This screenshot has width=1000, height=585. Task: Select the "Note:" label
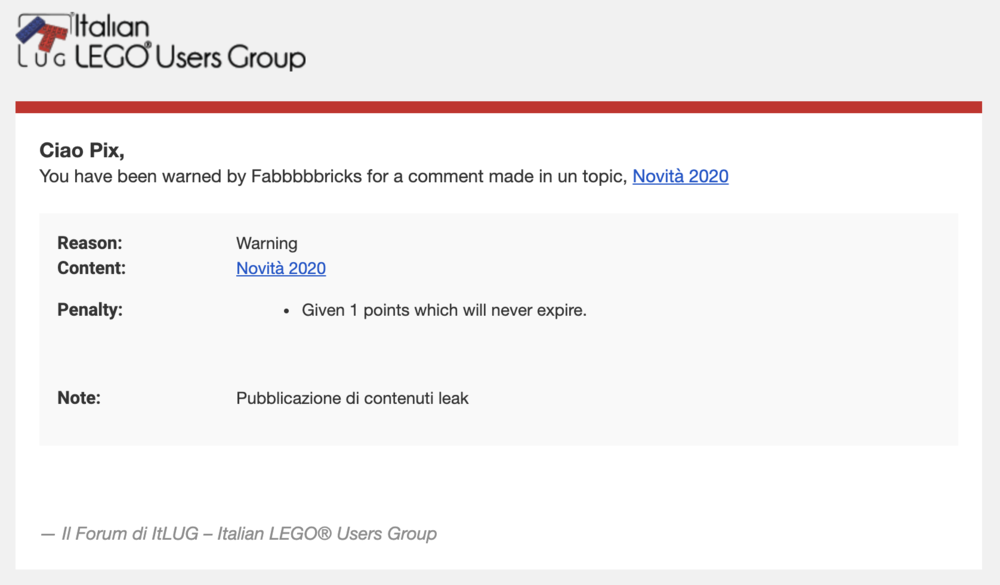click(x=79, y=398)
